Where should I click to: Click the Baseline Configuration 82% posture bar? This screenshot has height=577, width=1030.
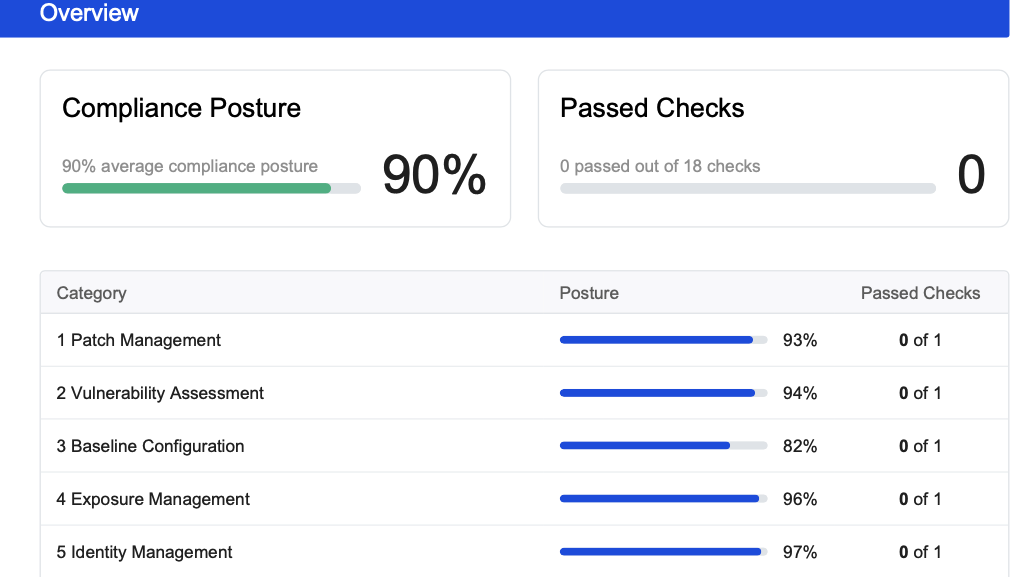[x=663, y=446]
